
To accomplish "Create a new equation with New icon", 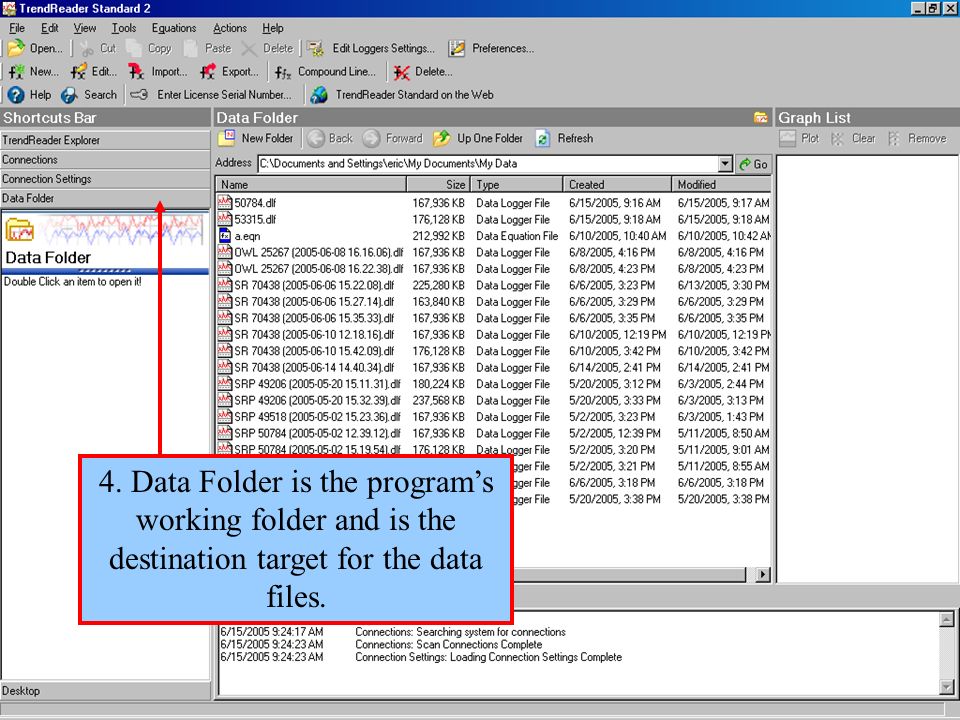I will coord(17,72).
